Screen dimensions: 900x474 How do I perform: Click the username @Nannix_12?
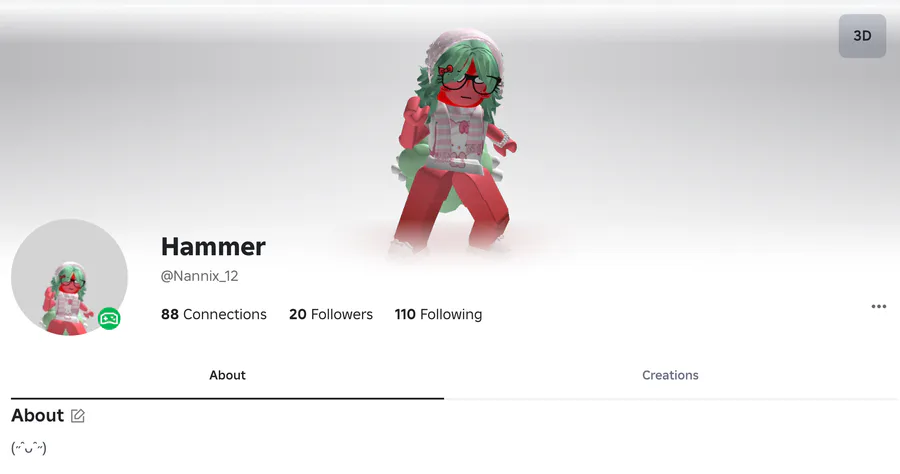[x=199, y=276]
